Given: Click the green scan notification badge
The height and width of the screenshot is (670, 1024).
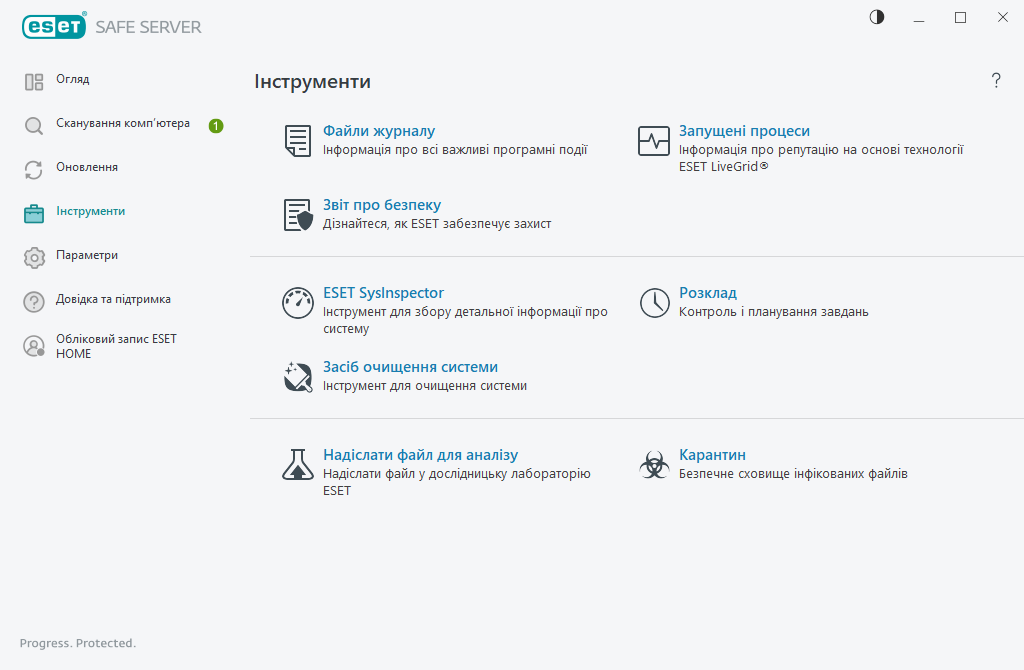Looking at the screenshot, I should click(x=216, y=126).
